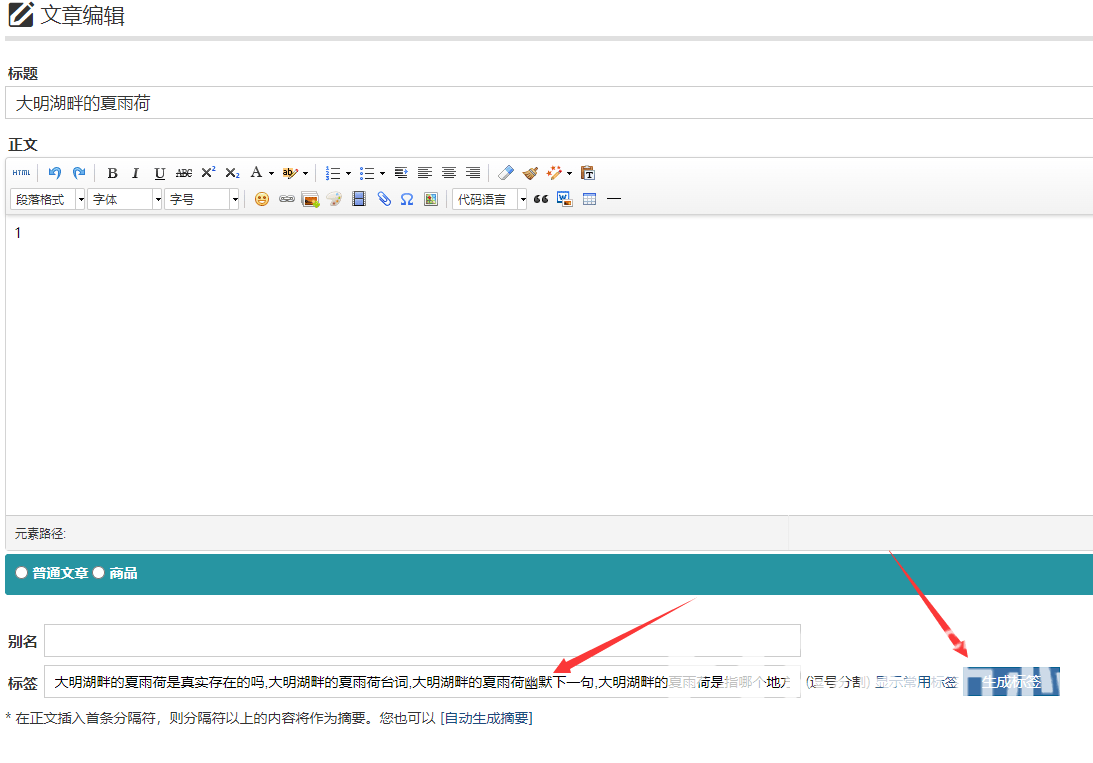Click the 生成标签 button
Image resolution: width=1093 pixels, height=763 pixels.
(x=1011, y=681)
